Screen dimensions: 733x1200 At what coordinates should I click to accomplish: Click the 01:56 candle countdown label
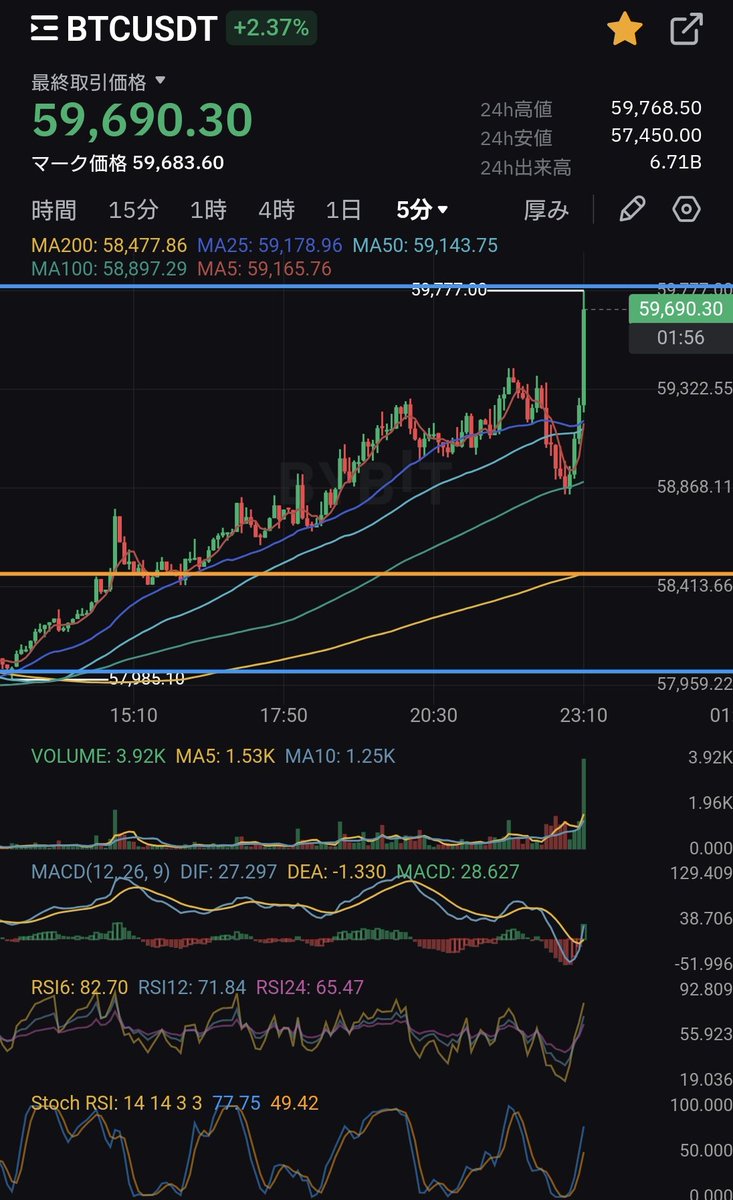680,338
